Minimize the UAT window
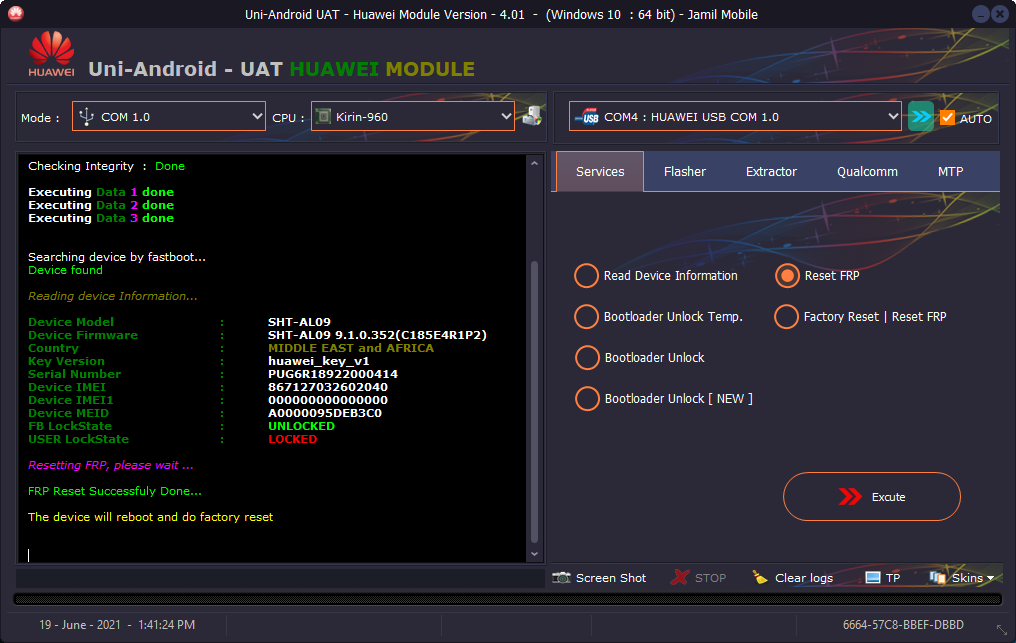Screen dimensions: 1016x643 (x=981, y=14)
